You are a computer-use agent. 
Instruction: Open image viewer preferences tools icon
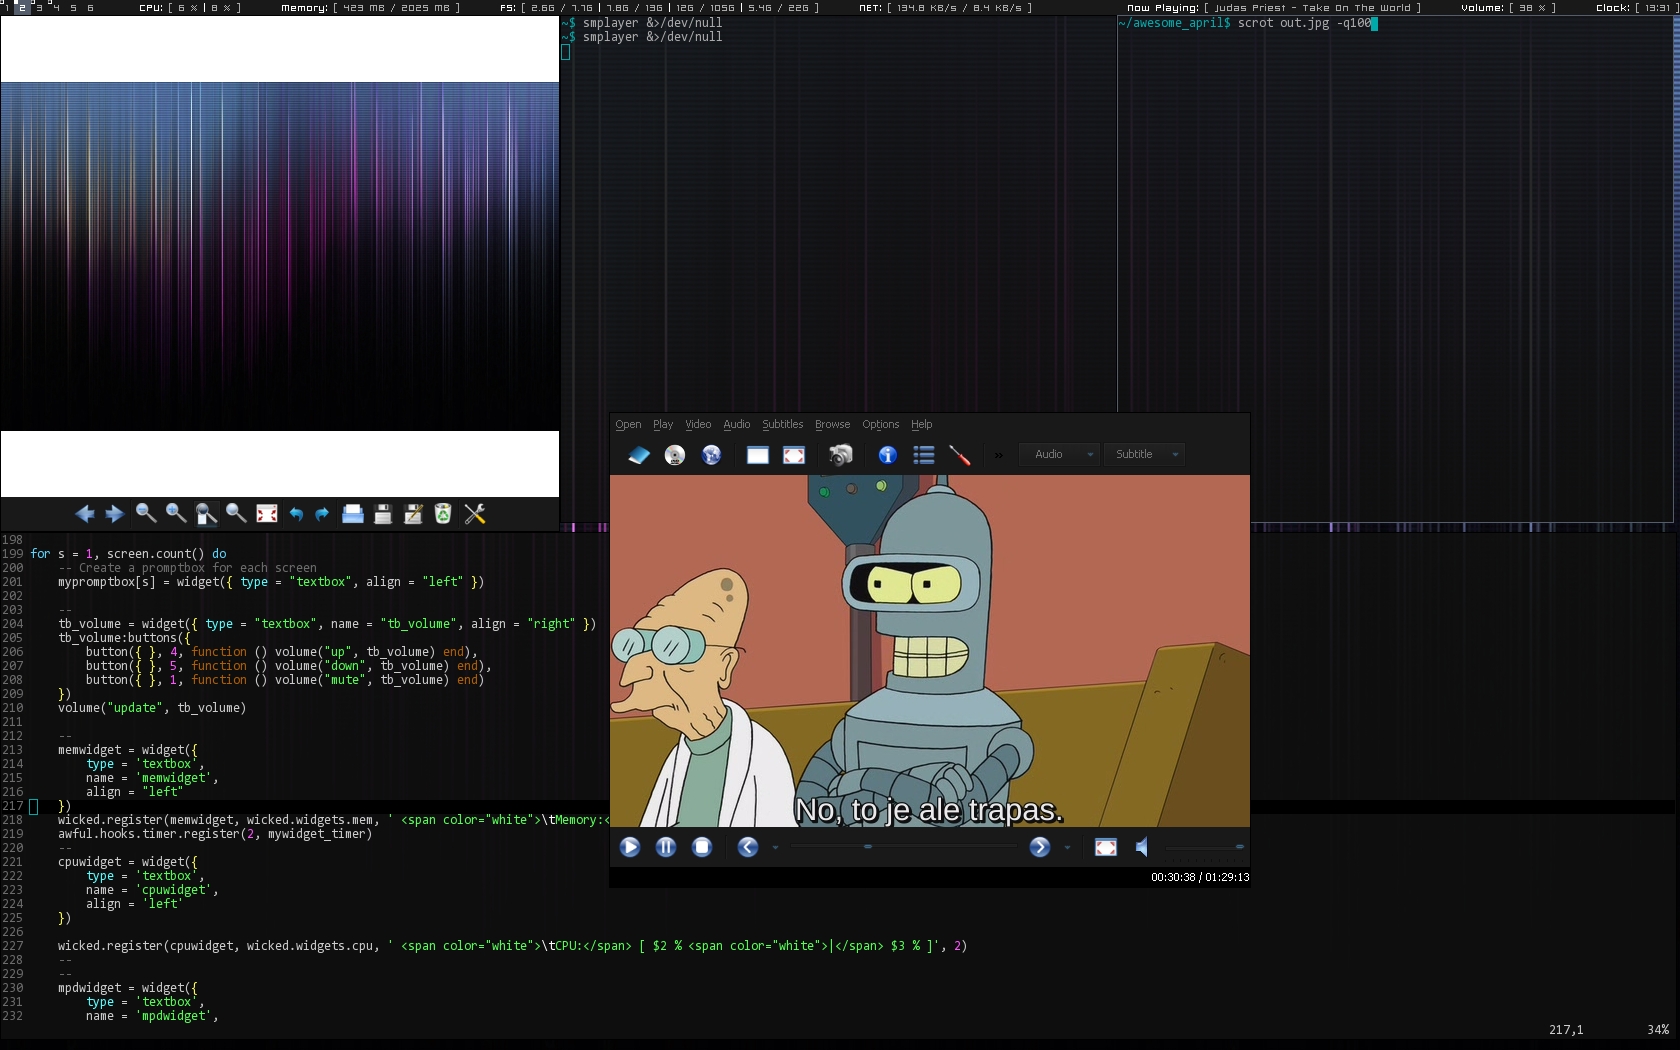[475, 514]
